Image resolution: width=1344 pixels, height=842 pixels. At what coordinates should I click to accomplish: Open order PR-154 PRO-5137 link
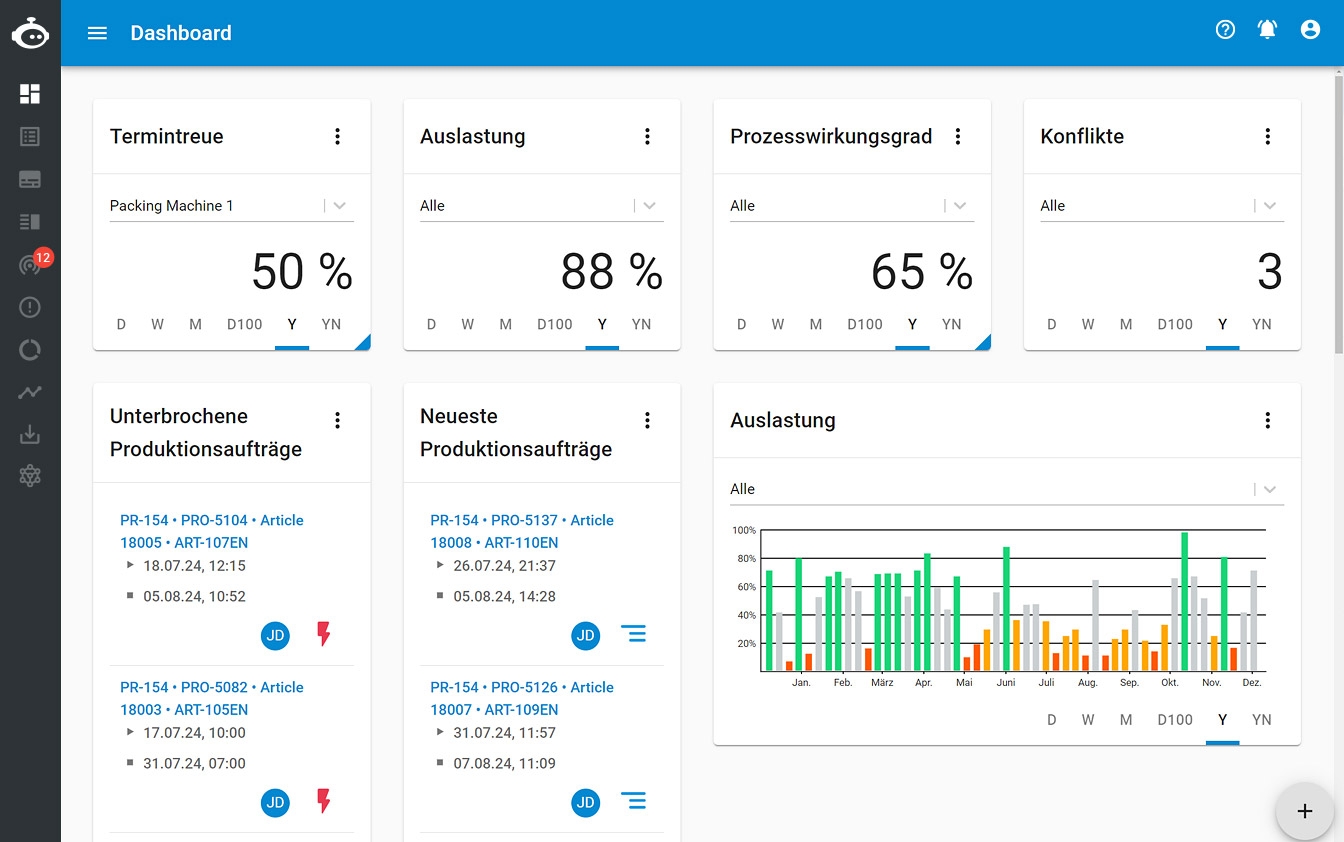coord(522,531)
